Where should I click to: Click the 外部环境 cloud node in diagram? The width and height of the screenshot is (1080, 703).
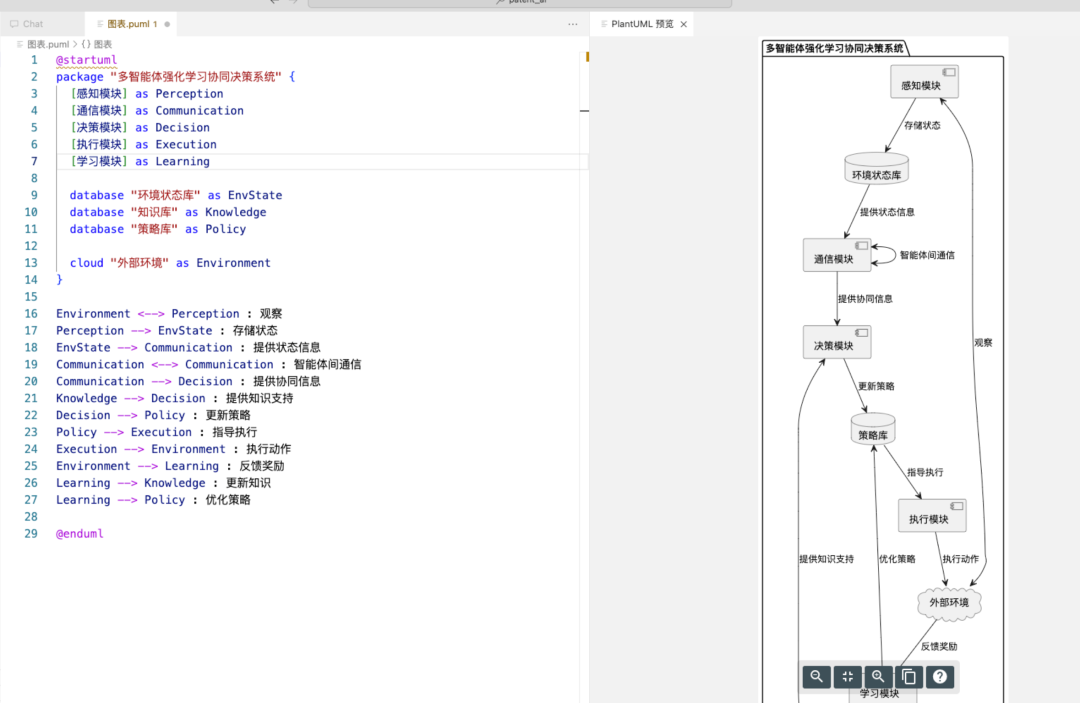949,603
